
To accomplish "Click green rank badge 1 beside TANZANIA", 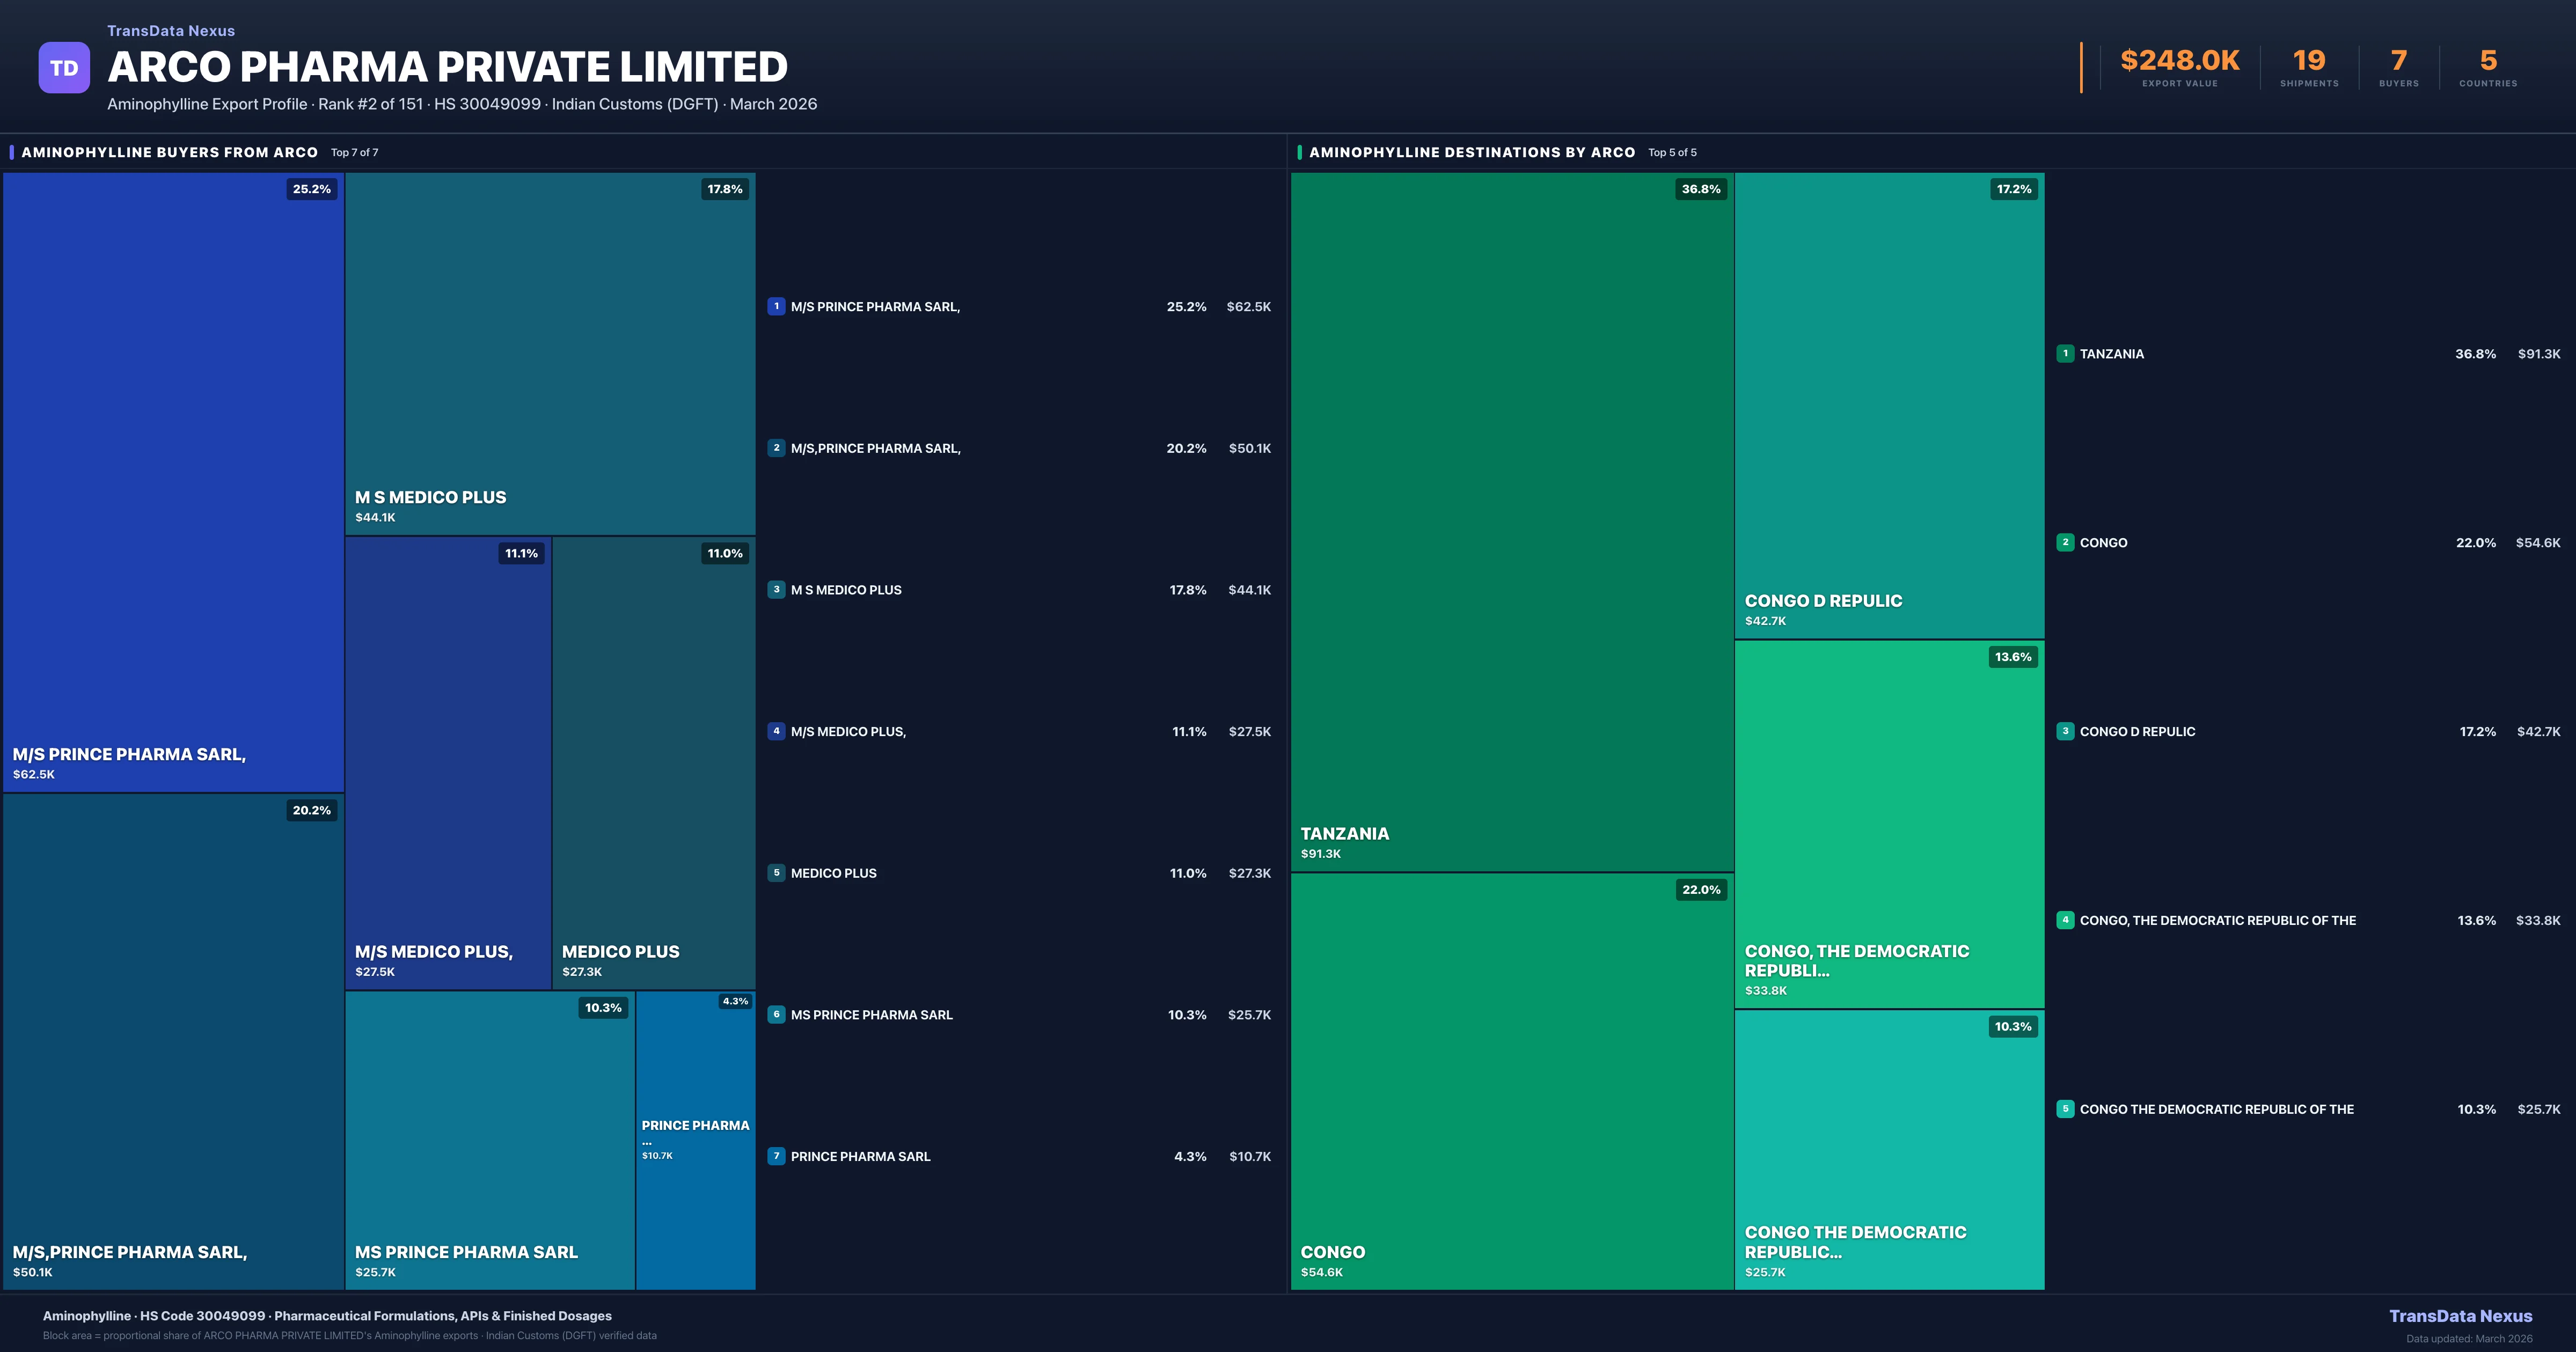I will pyautogui.click(x=2065, y=353).
